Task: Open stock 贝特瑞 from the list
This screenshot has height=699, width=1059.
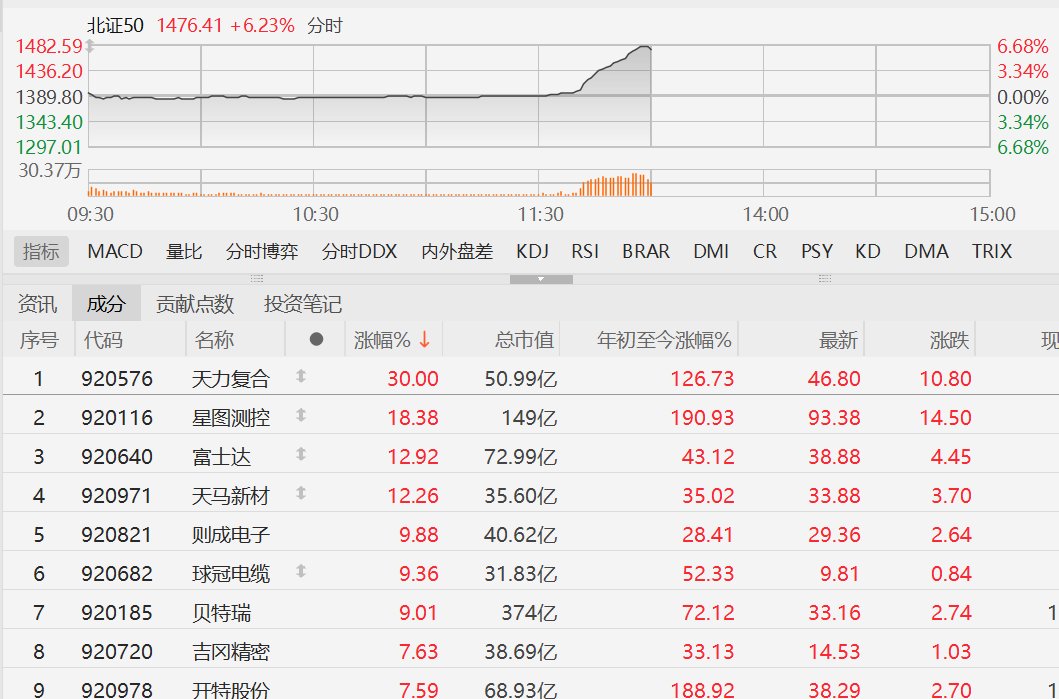Action: tap(217, 612)
